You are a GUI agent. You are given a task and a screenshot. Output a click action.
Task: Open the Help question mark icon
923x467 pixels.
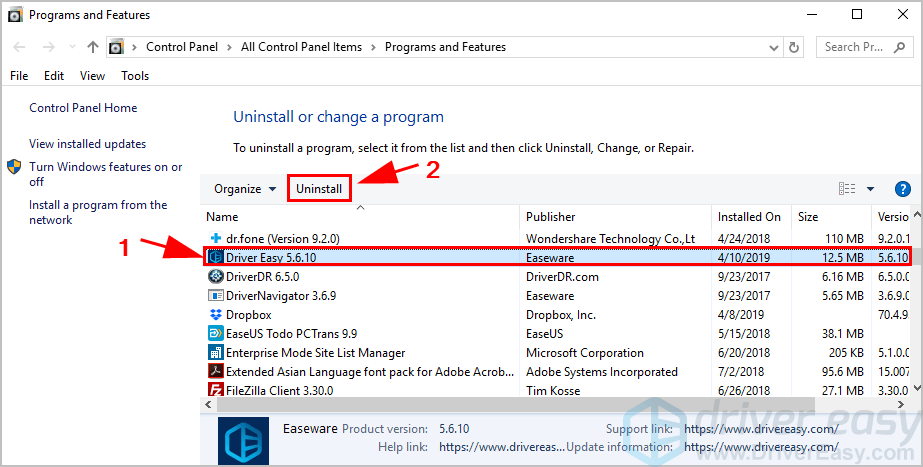point(902,189)
